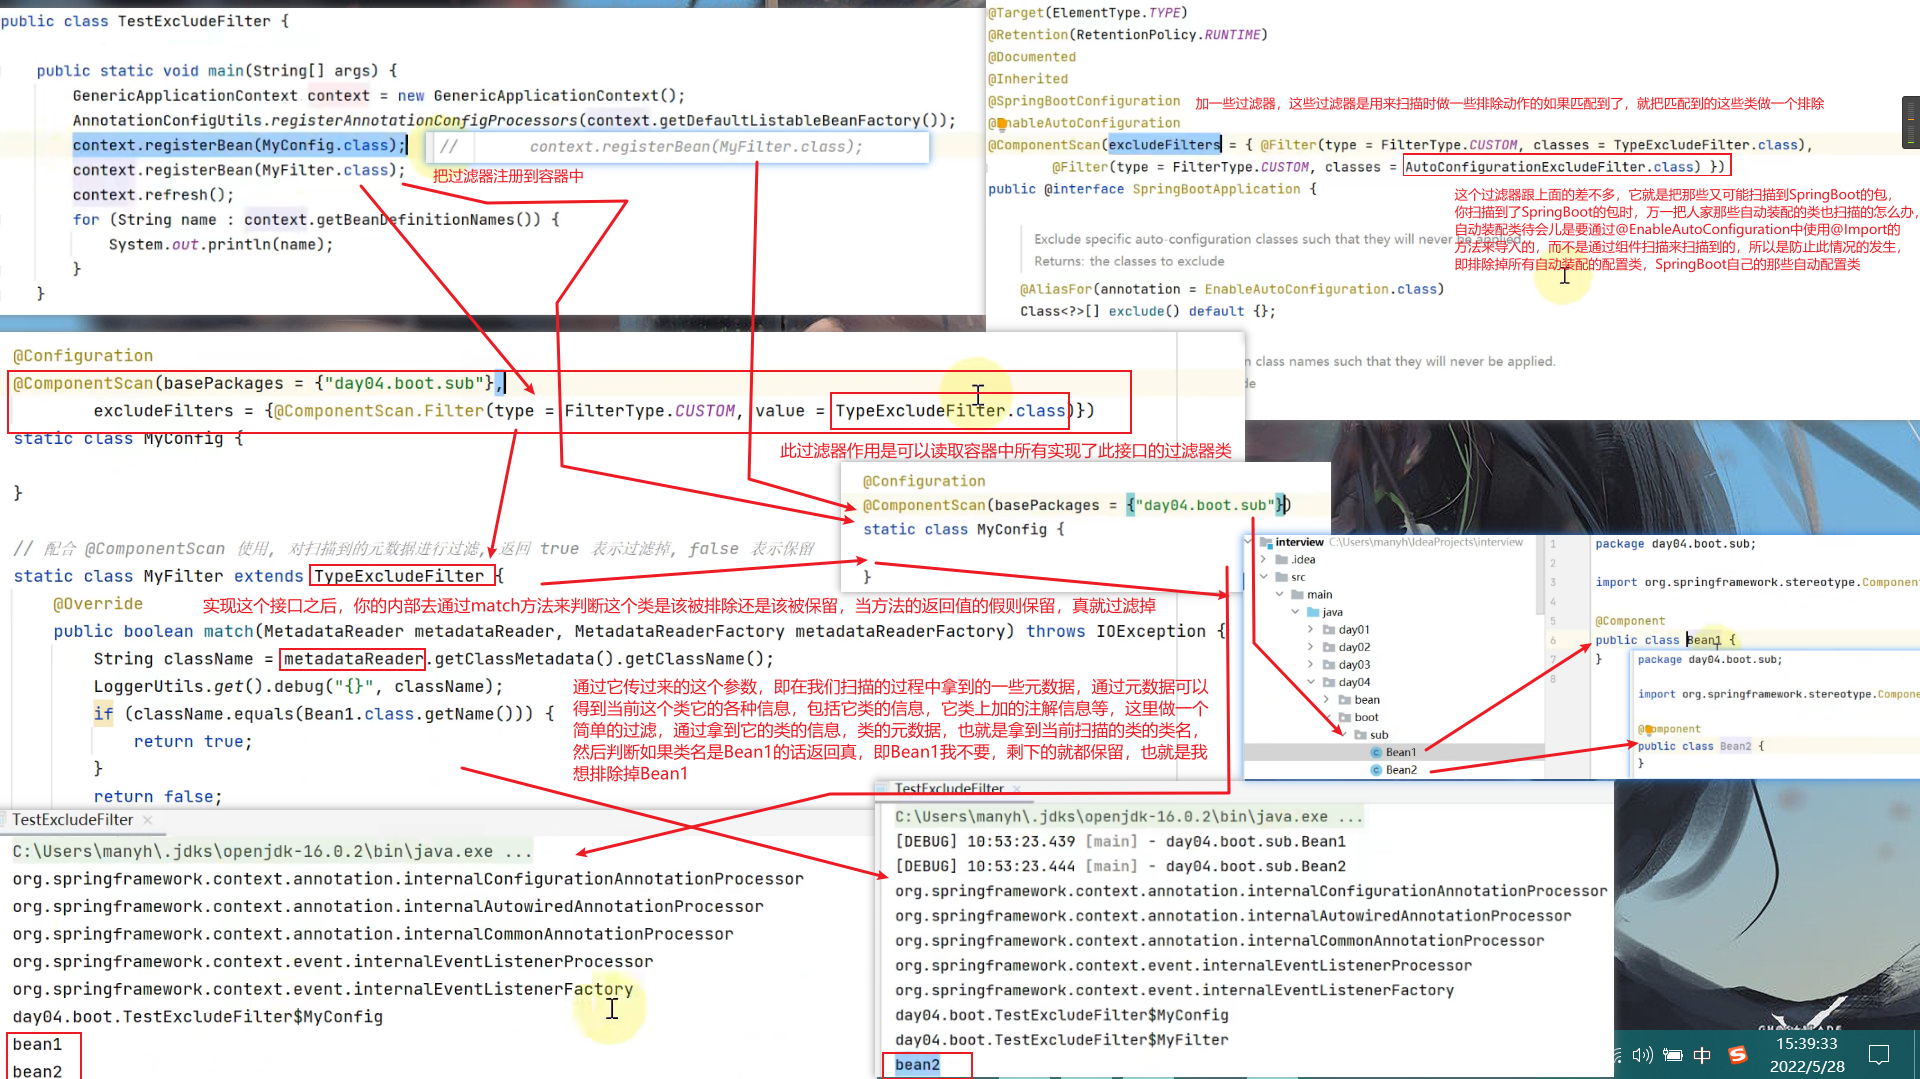Image resolution: width=1920 pixels, height=1079 pixels.
Task: Click the day02 package icon
Action: pos(1329,647)
